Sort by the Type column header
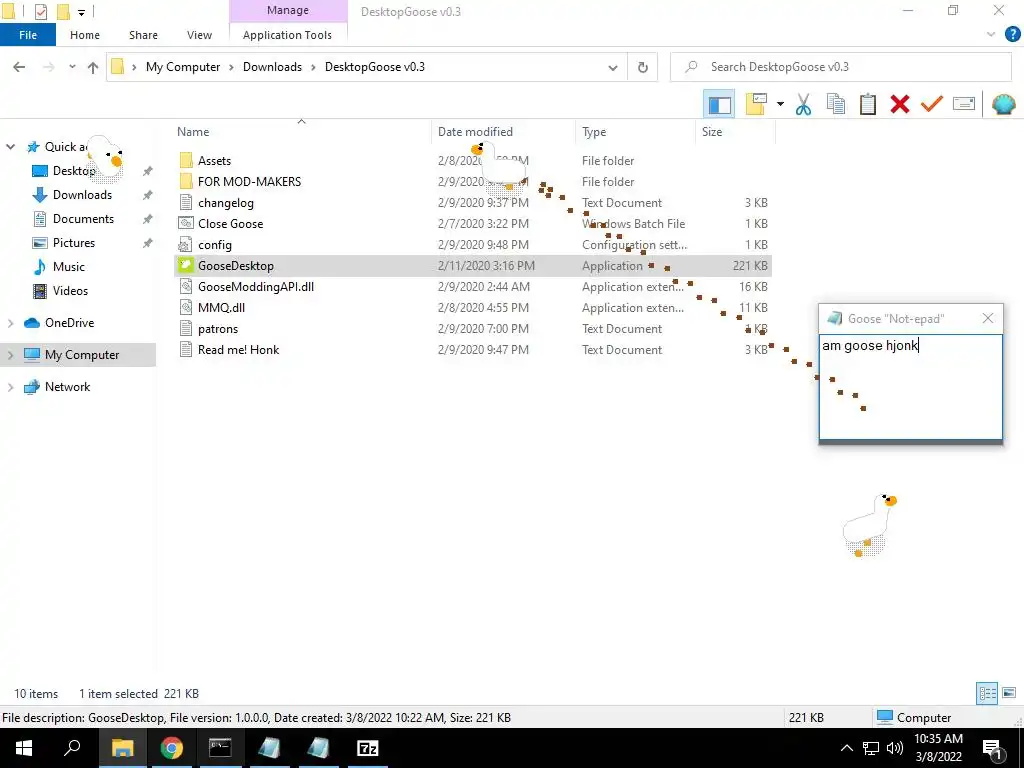Viewport: 1024px width, 768px height. pos(594,132)
